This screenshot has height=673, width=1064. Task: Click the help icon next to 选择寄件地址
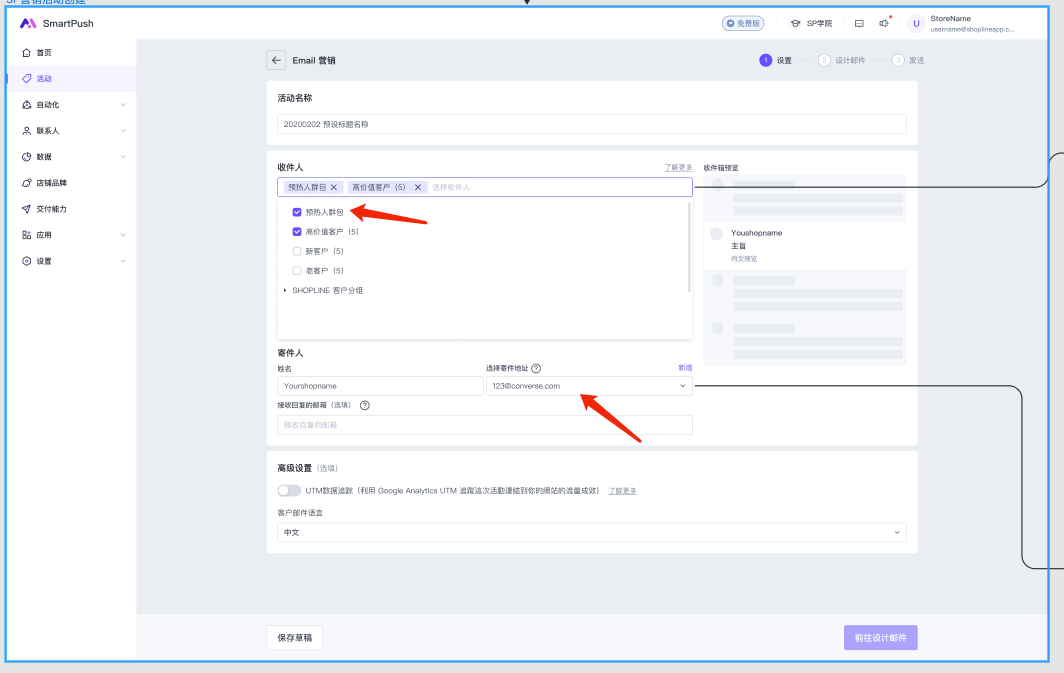tap(536, 368)
